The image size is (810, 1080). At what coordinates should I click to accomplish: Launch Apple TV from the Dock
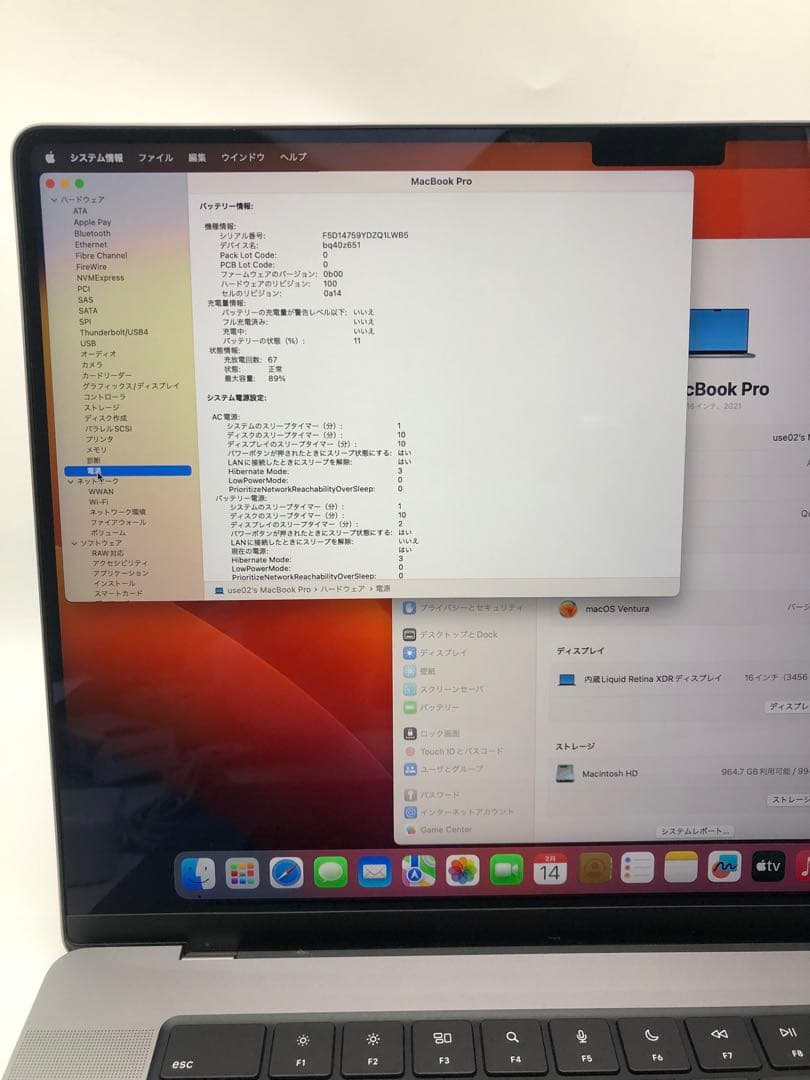click(768, 866)
